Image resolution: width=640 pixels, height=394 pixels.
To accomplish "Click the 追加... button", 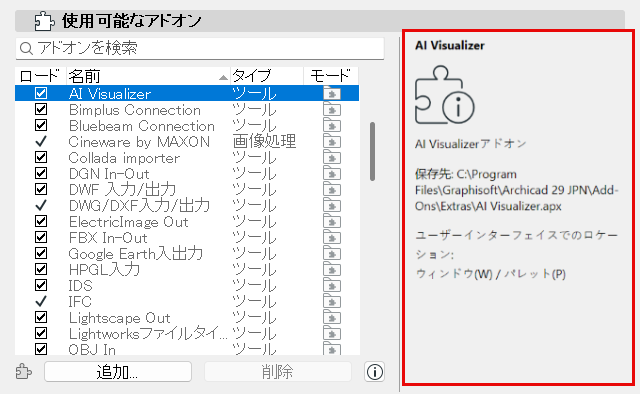I will pos(118,372).
